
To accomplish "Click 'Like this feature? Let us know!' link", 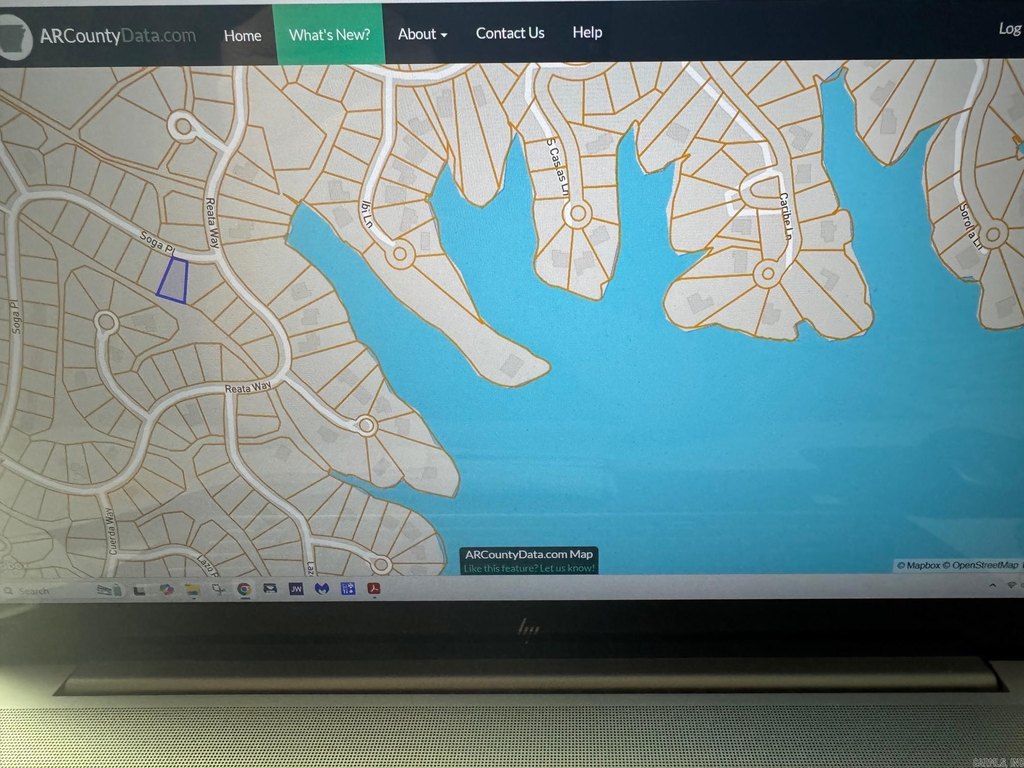I will (529, 568).
